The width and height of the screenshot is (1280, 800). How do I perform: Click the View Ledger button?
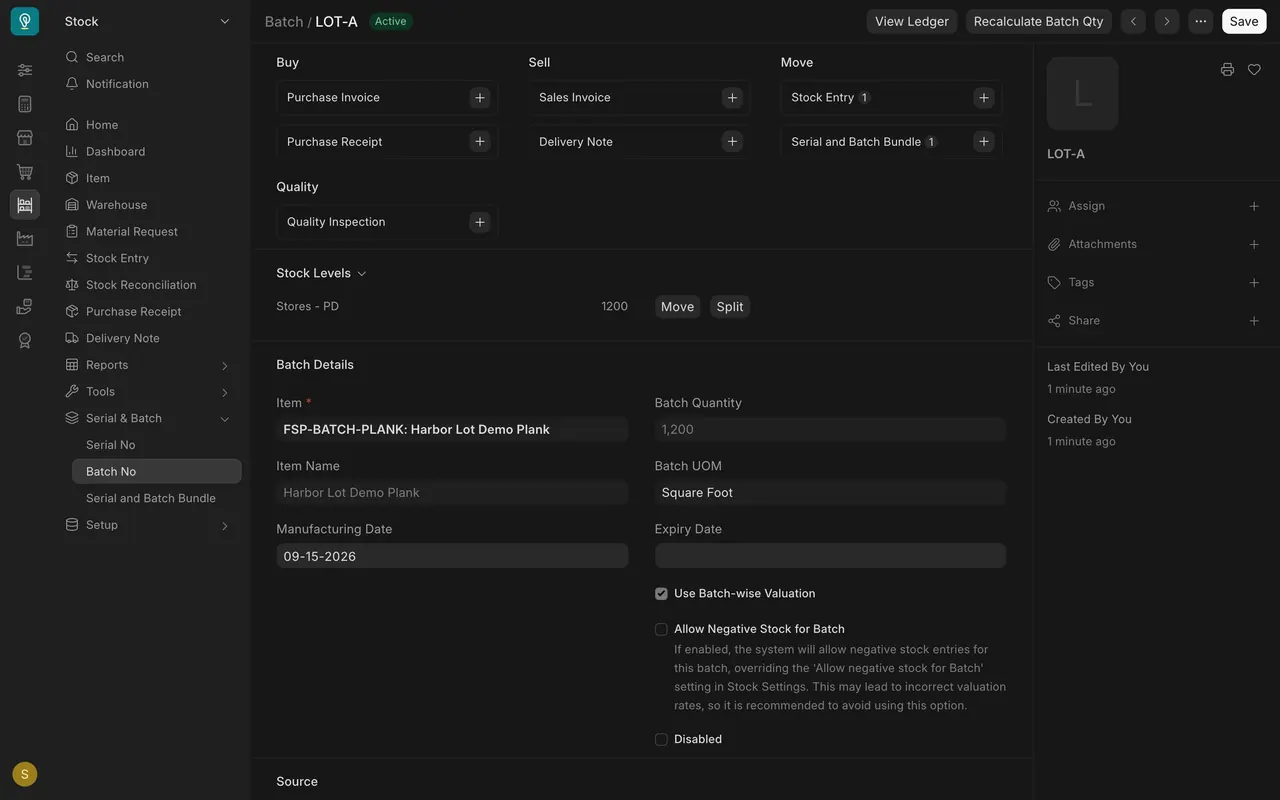pos(912,21)
